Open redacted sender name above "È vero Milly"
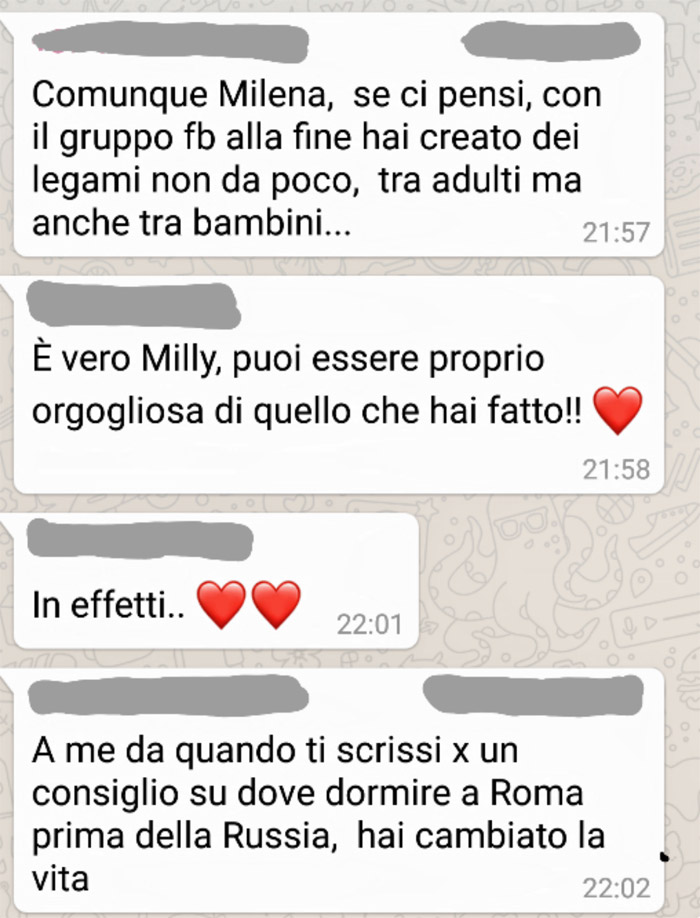The image size is (700, 918). pyautogui.click(x=133, y=305)
